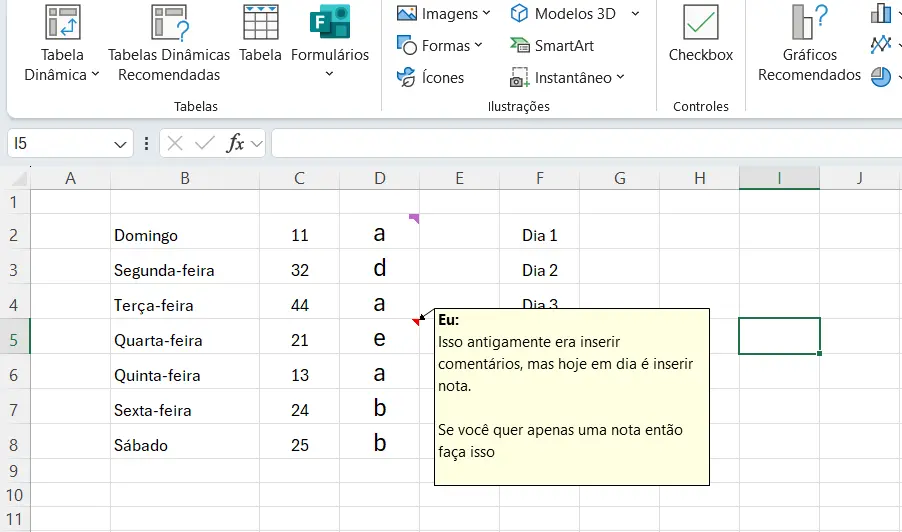902x532 pixels.
Task: Click the line chart icon
Action: tap(881, 44)
